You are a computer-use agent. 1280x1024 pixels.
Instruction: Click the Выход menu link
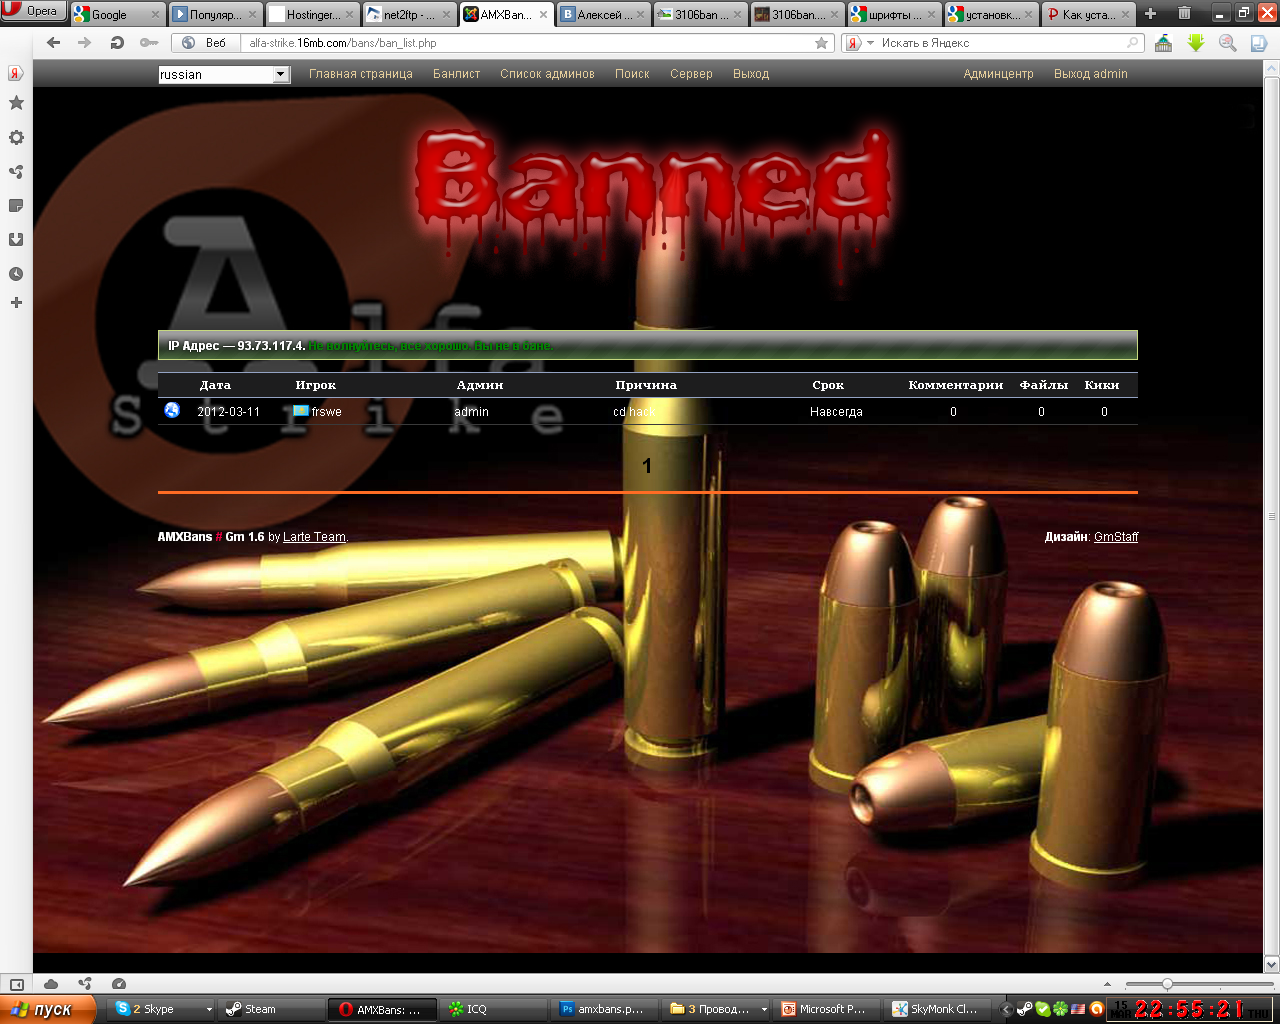click(x=751, y=74)
